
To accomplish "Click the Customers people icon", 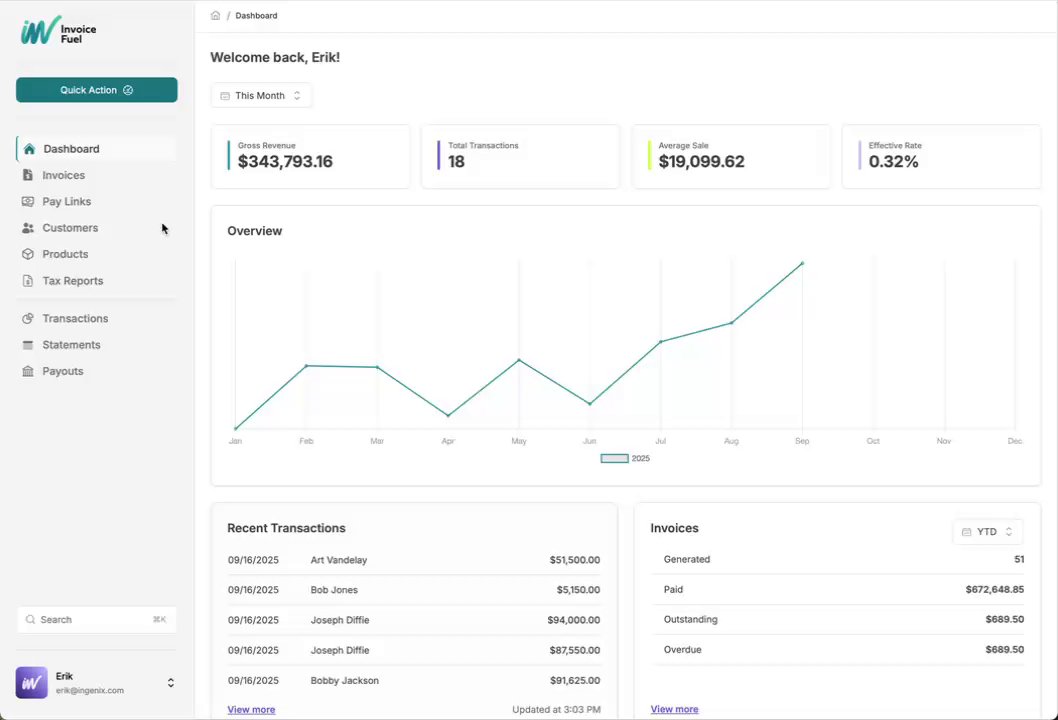I will point(28,228).
